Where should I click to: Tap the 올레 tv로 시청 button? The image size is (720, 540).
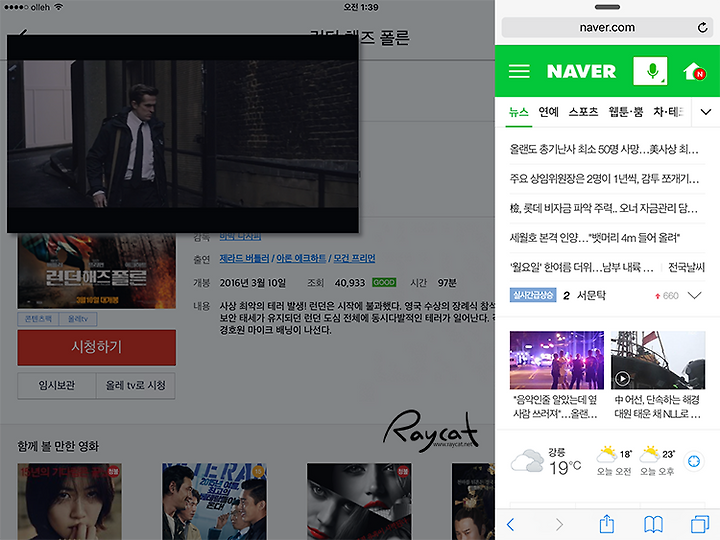[x=136, y=385]
